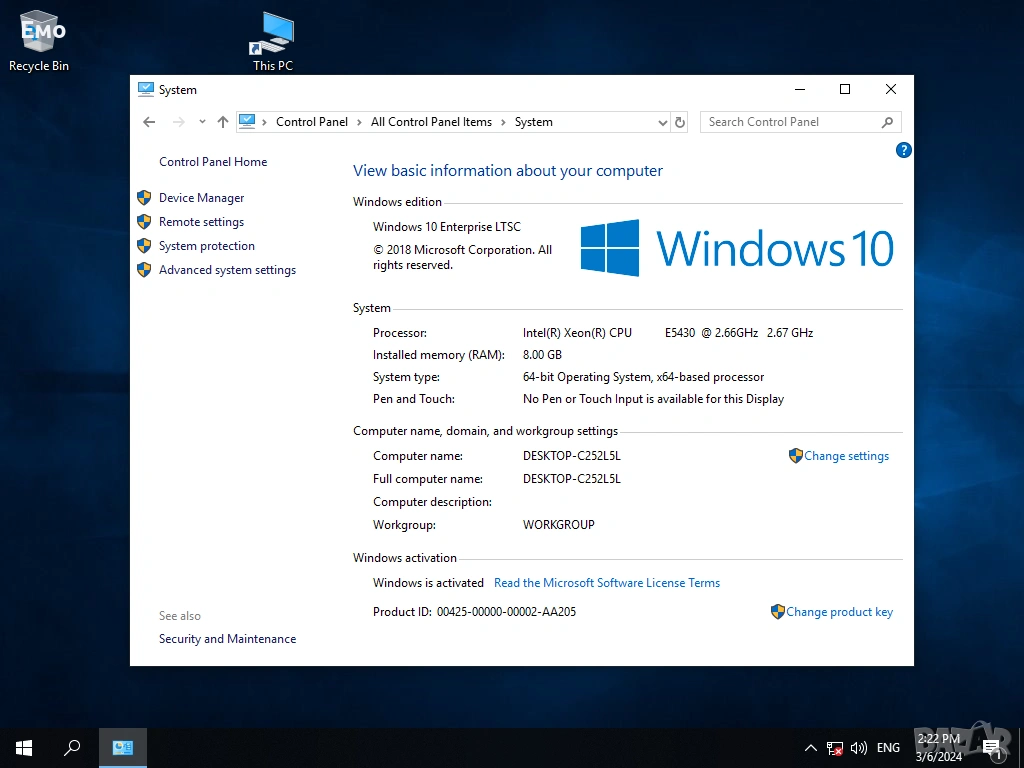1024x768 pixels.
Task: Click the up arrow navigation button
Action: click(223, 122)
